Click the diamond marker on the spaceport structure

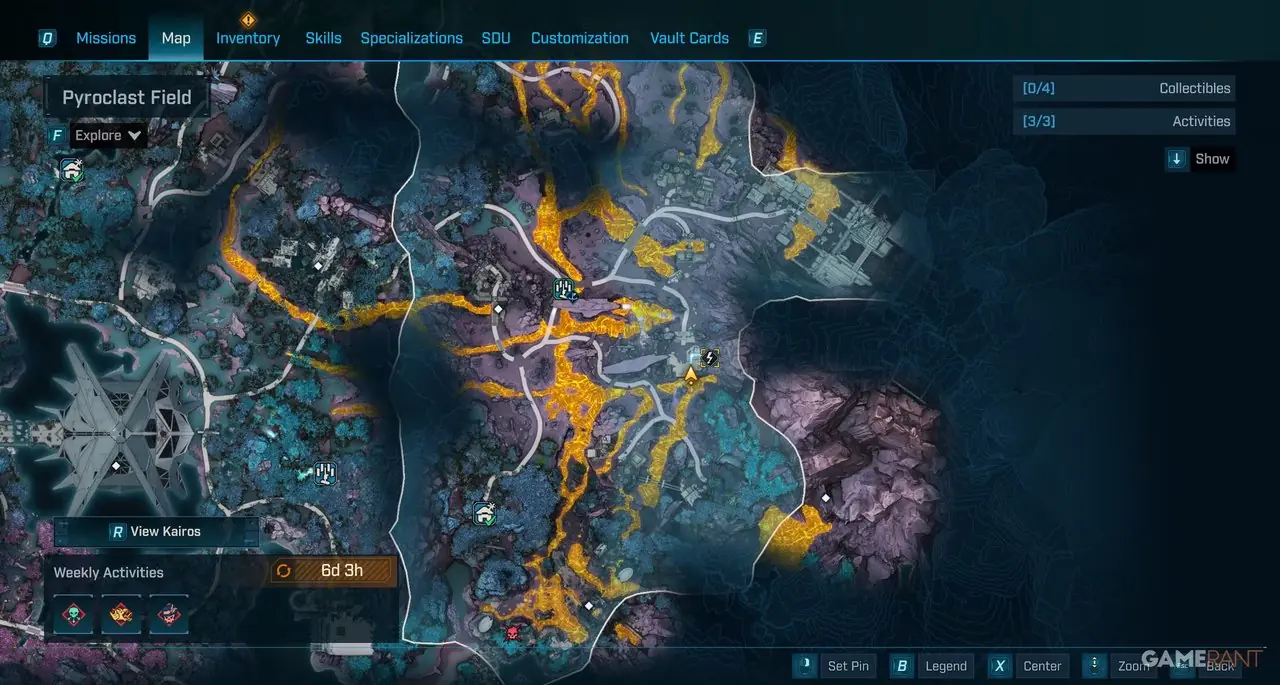click(116, 466)
